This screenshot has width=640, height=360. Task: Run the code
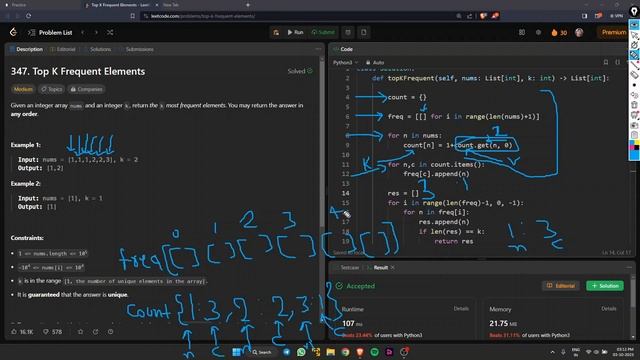[295, 32]
